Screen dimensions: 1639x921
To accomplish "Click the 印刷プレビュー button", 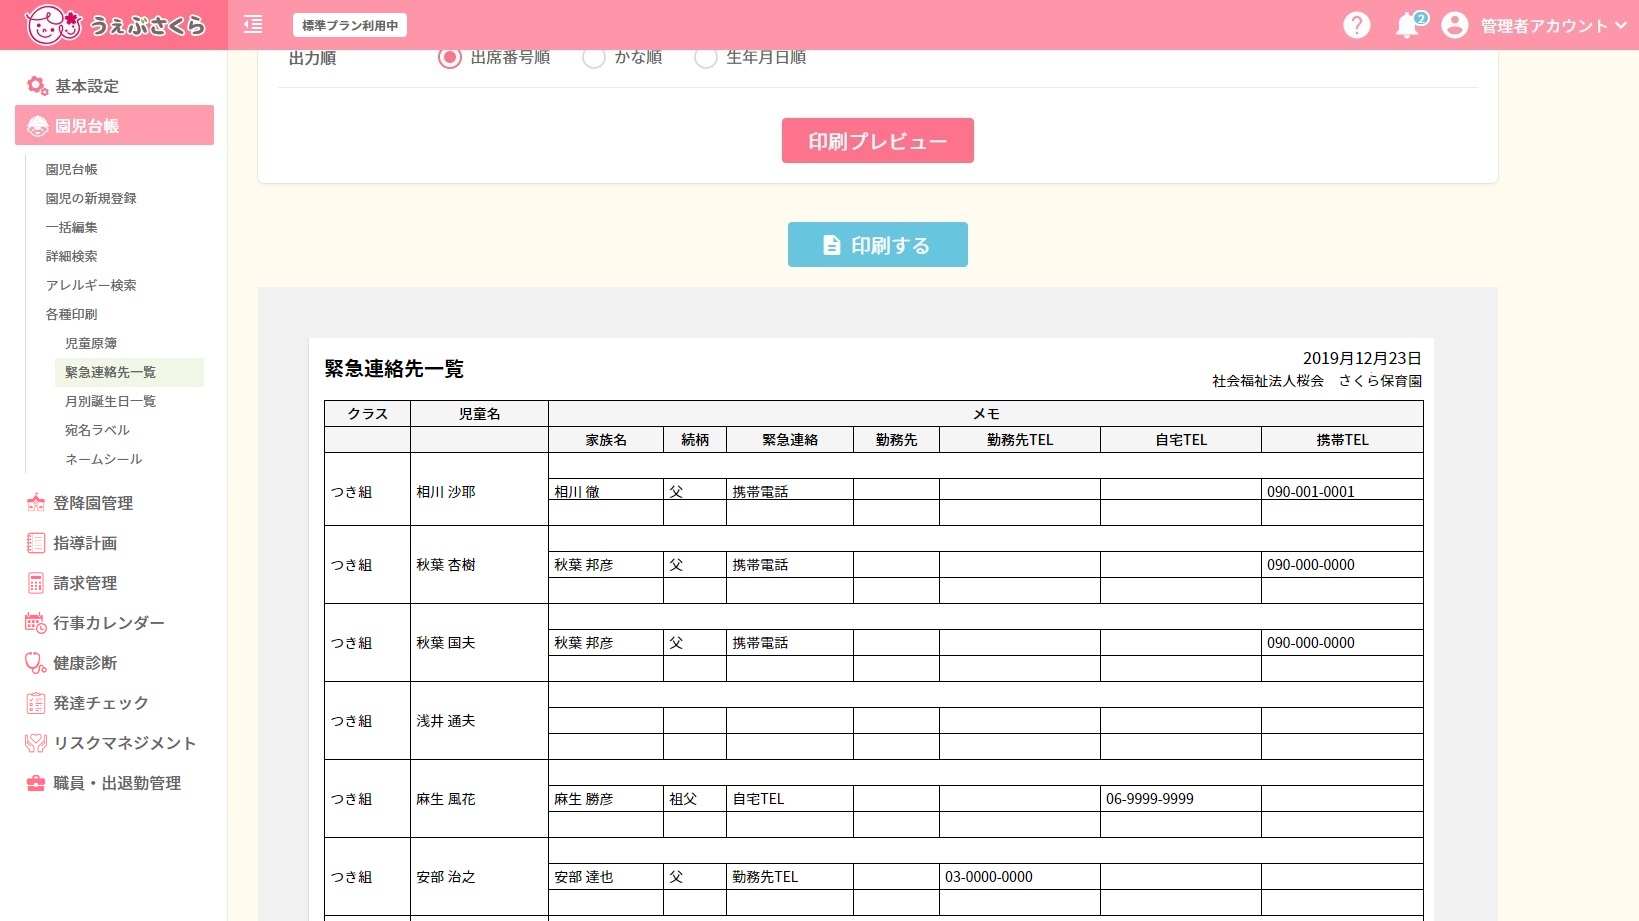I will point(877,141).
